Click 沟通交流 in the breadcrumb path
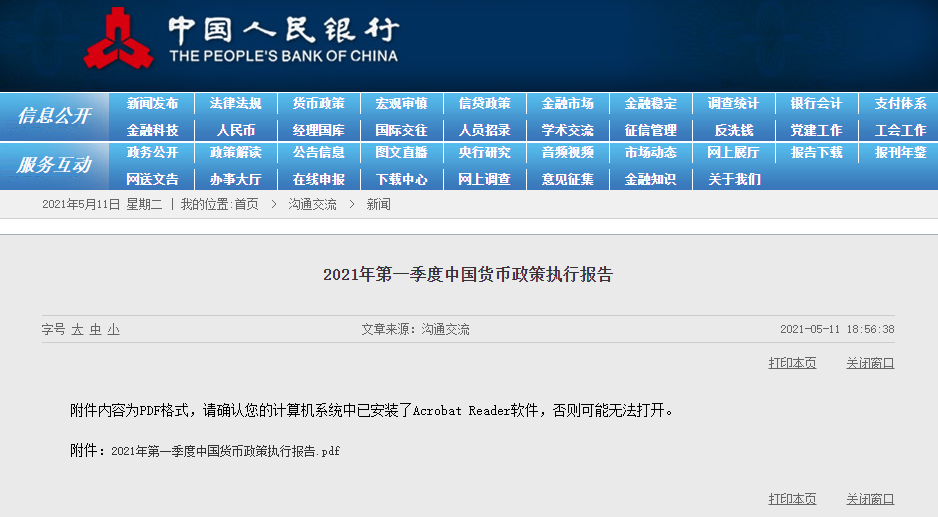 click(312, 204)
